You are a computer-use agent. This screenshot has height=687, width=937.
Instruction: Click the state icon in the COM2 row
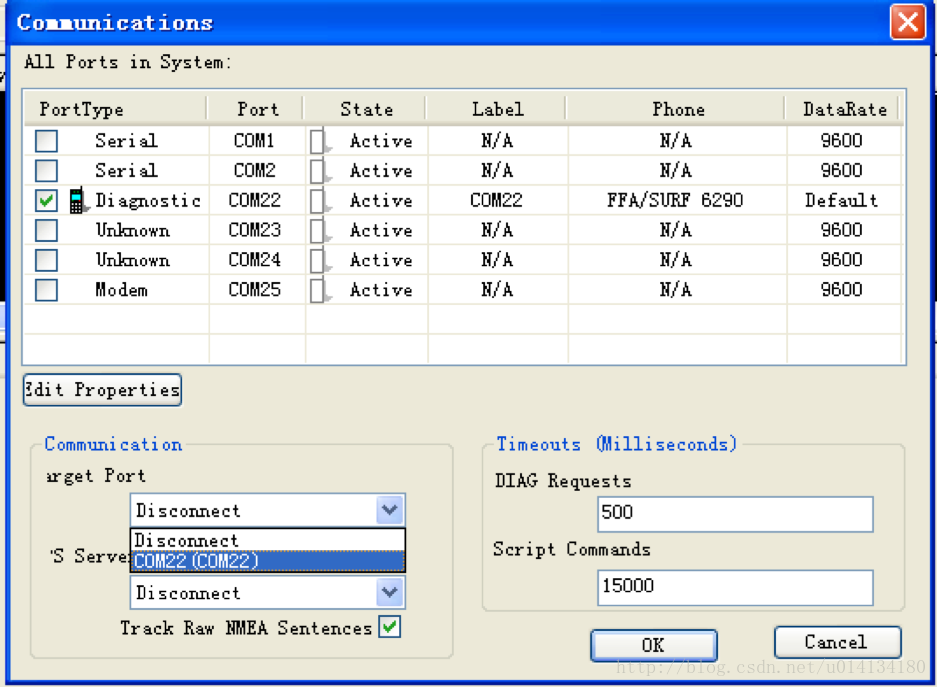click(320, 171)
